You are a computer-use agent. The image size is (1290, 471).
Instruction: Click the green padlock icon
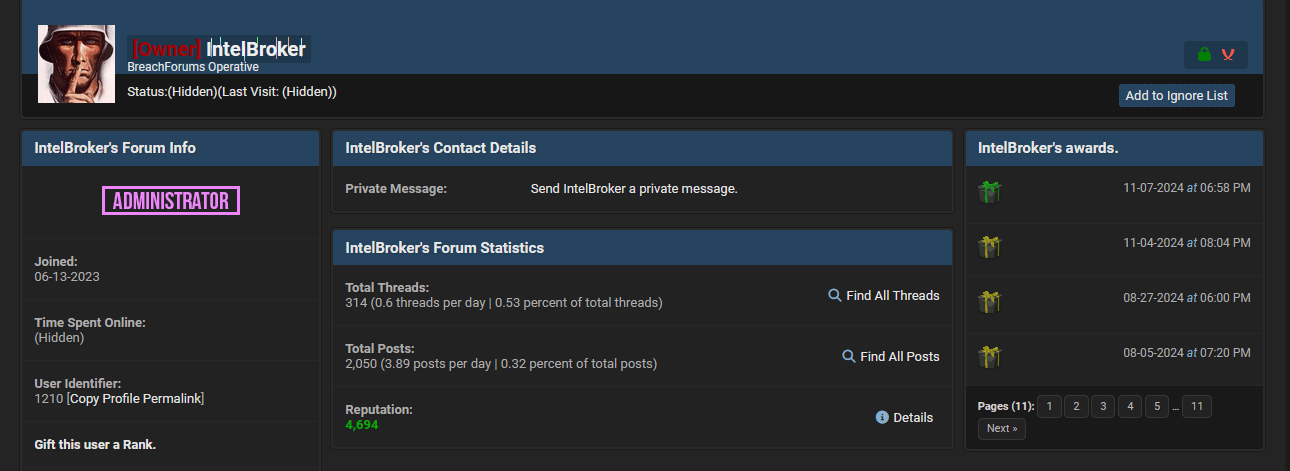pos(1204,54)
